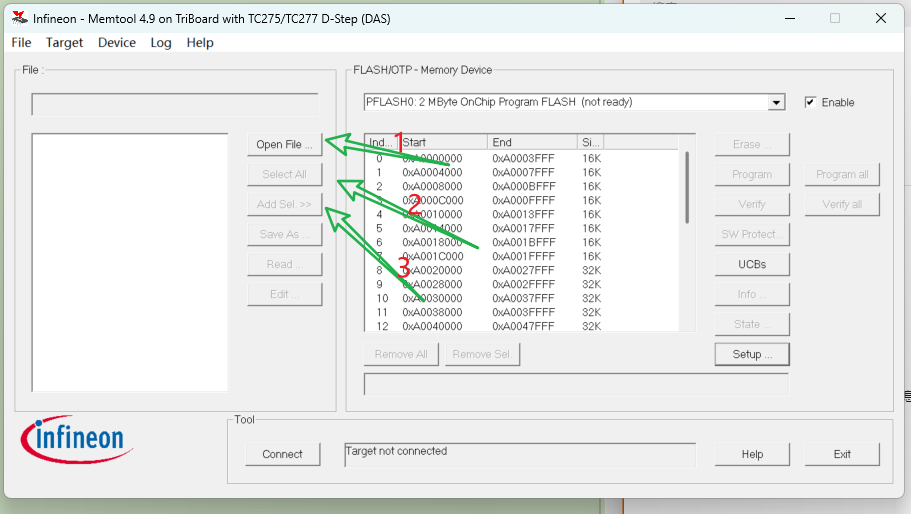The width and height of the screenshot is (911, 514).
Task: Select sector row ending 0xA001FFFF
Action: [521, 256]
